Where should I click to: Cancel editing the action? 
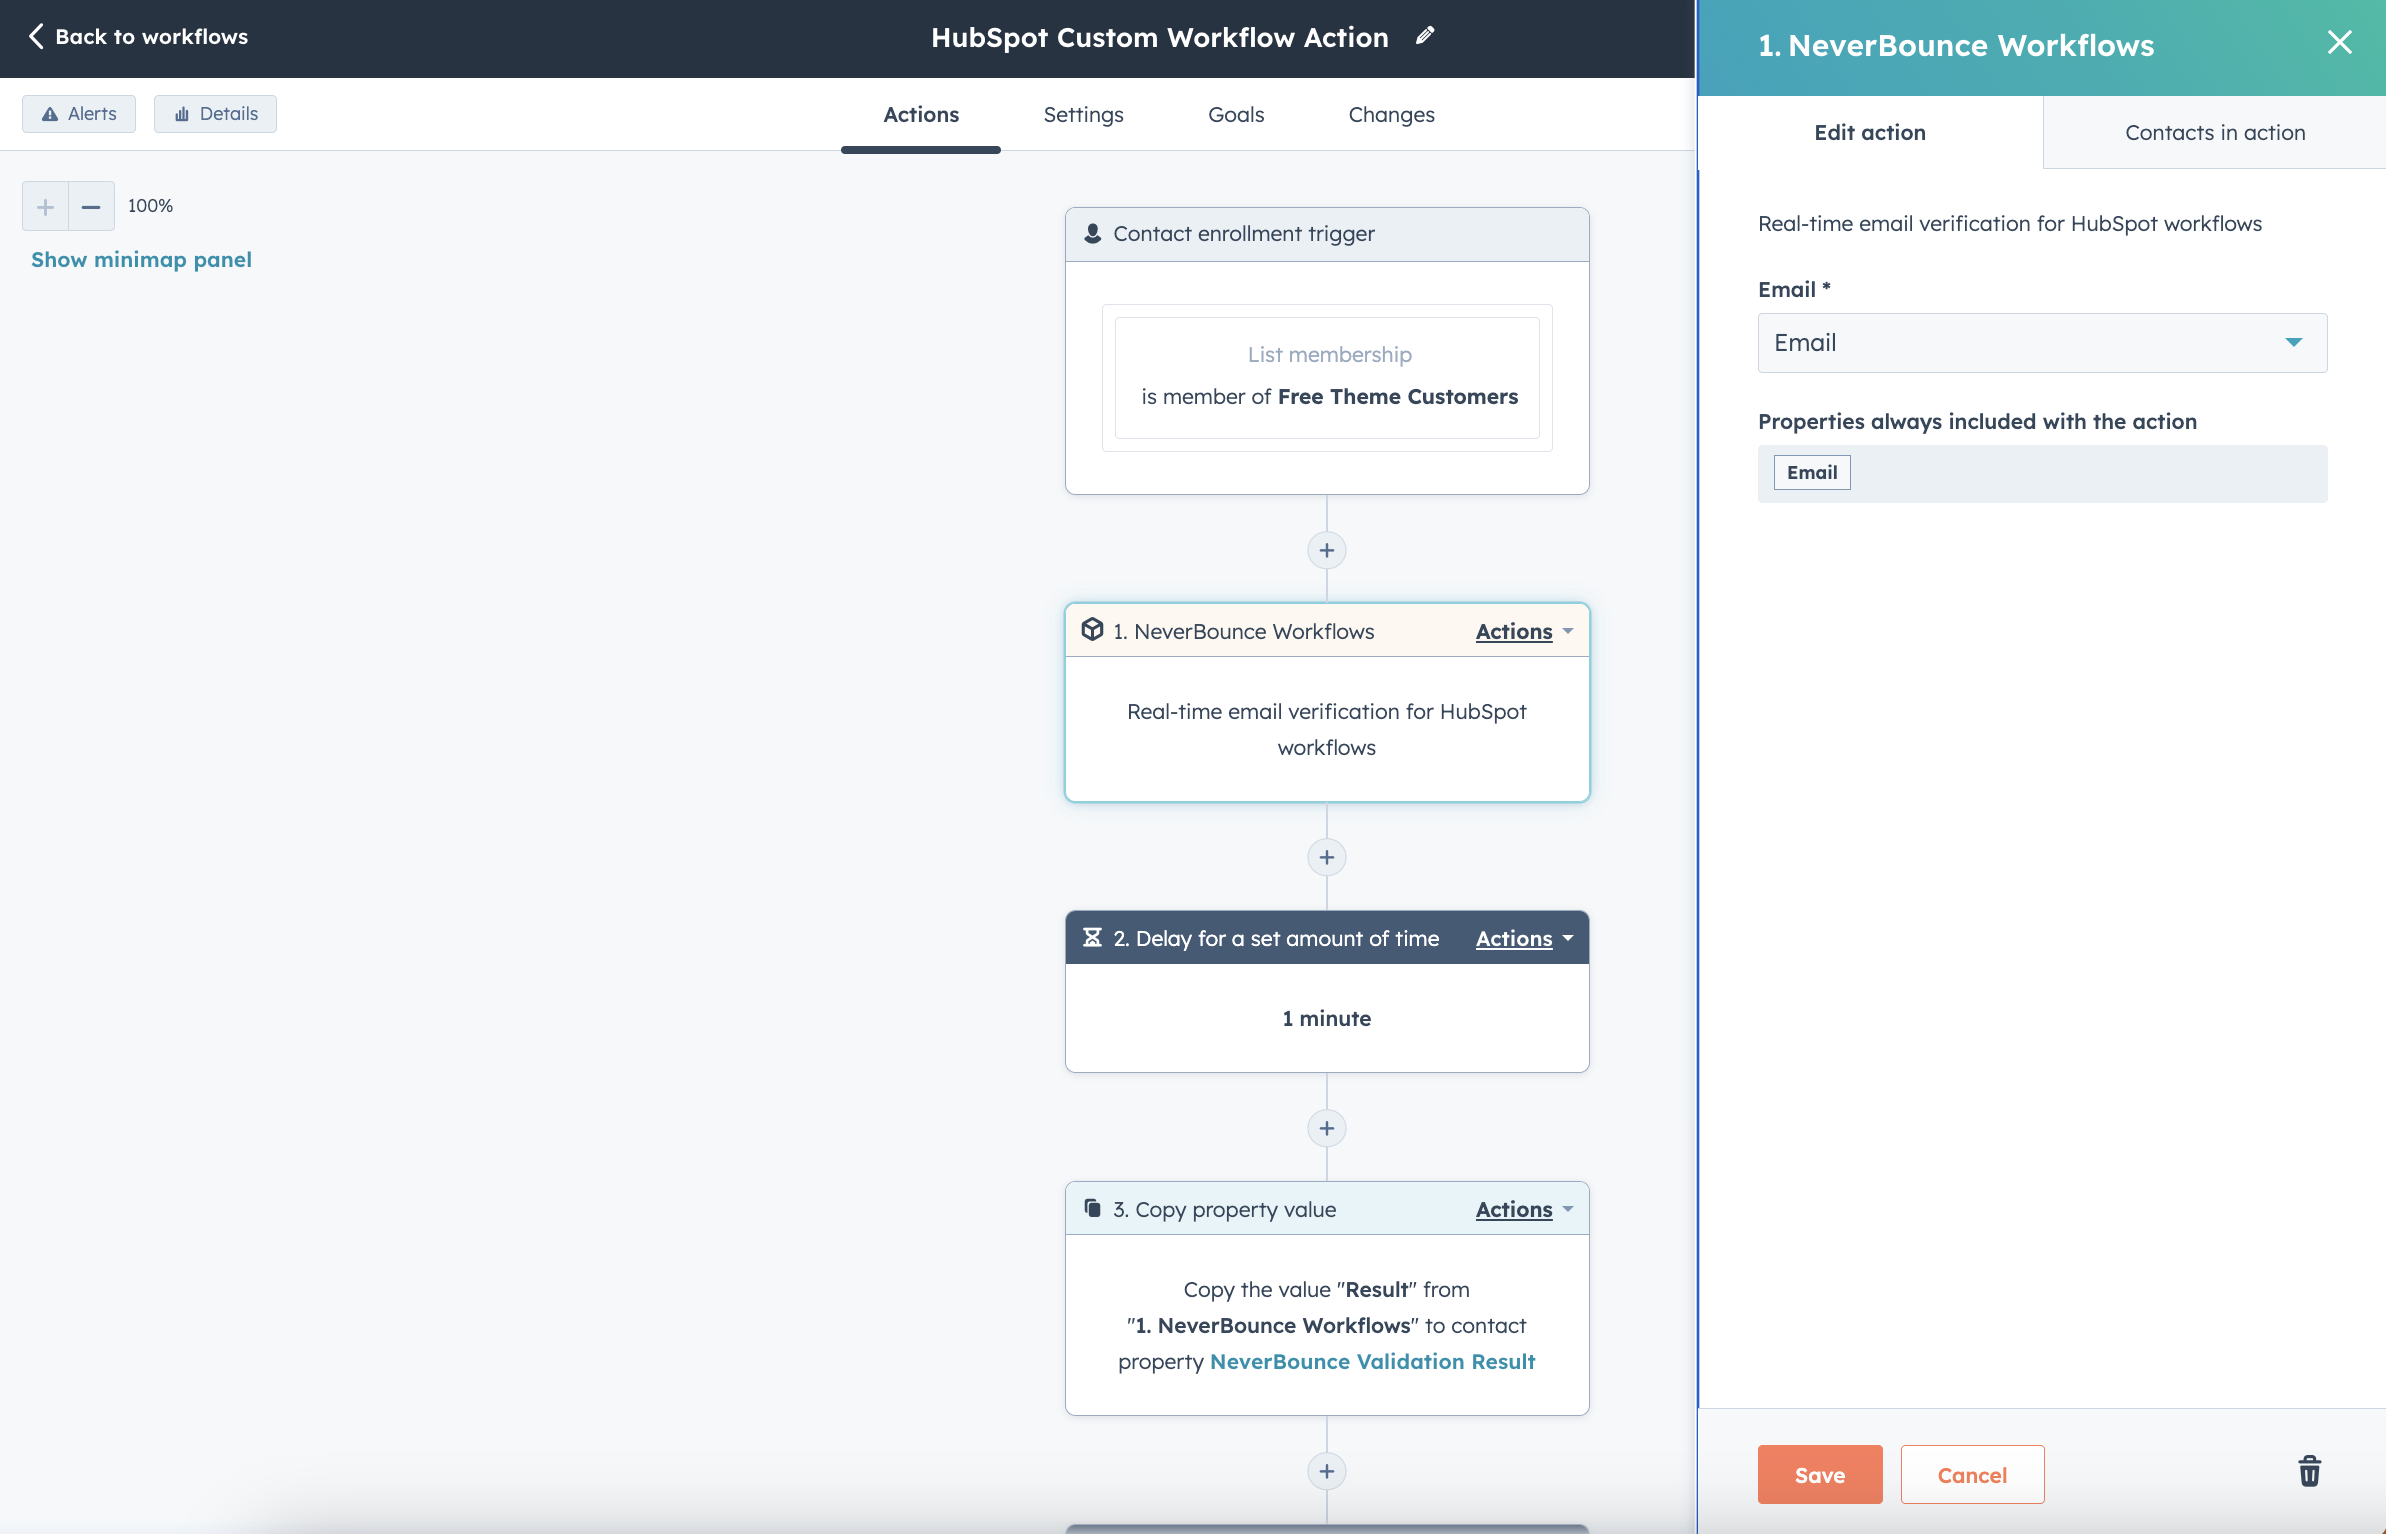[x=1971, y=1474]
